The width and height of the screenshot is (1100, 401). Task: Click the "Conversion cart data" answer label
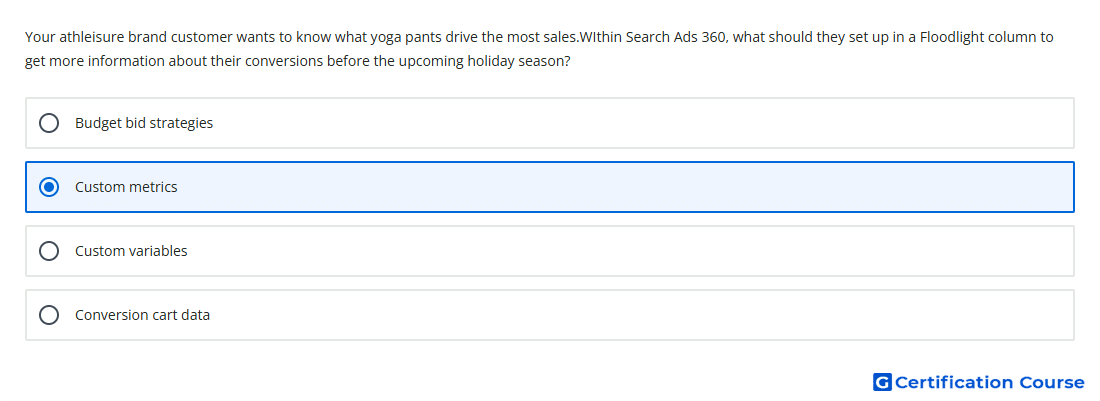tap(142, 315)
